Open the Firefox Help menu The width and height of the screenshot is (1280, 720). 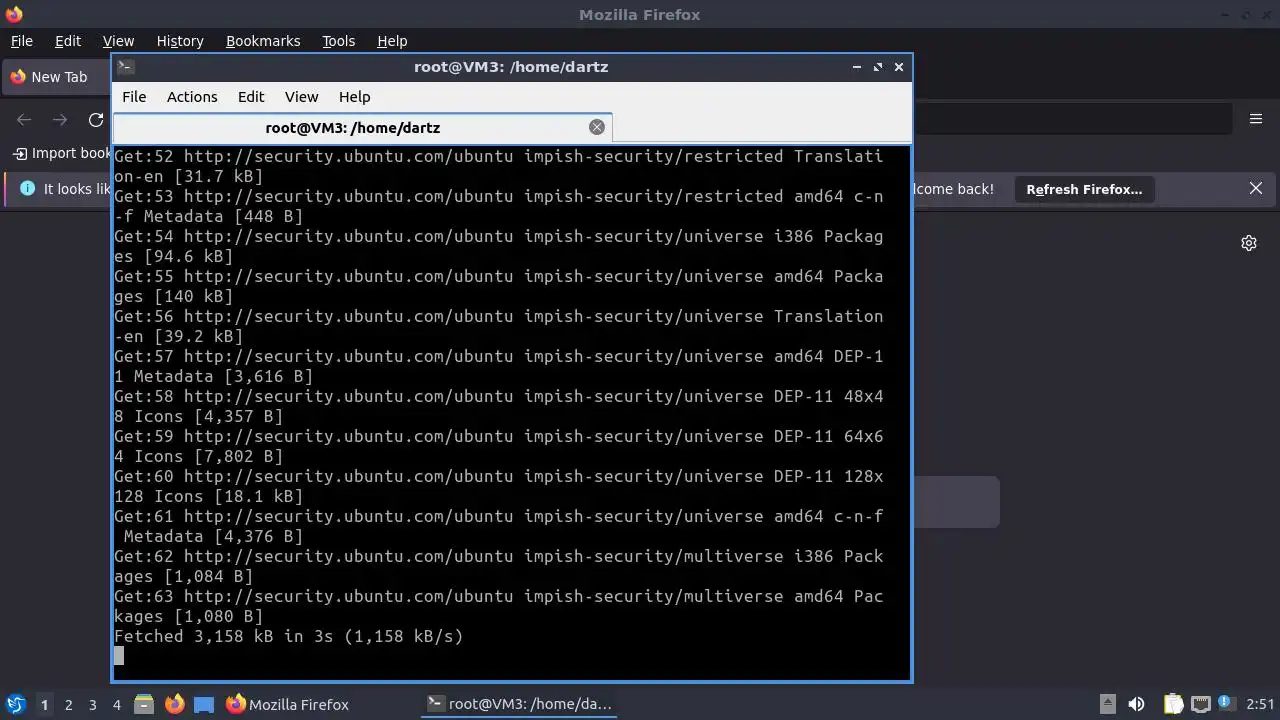click(392, 41)
